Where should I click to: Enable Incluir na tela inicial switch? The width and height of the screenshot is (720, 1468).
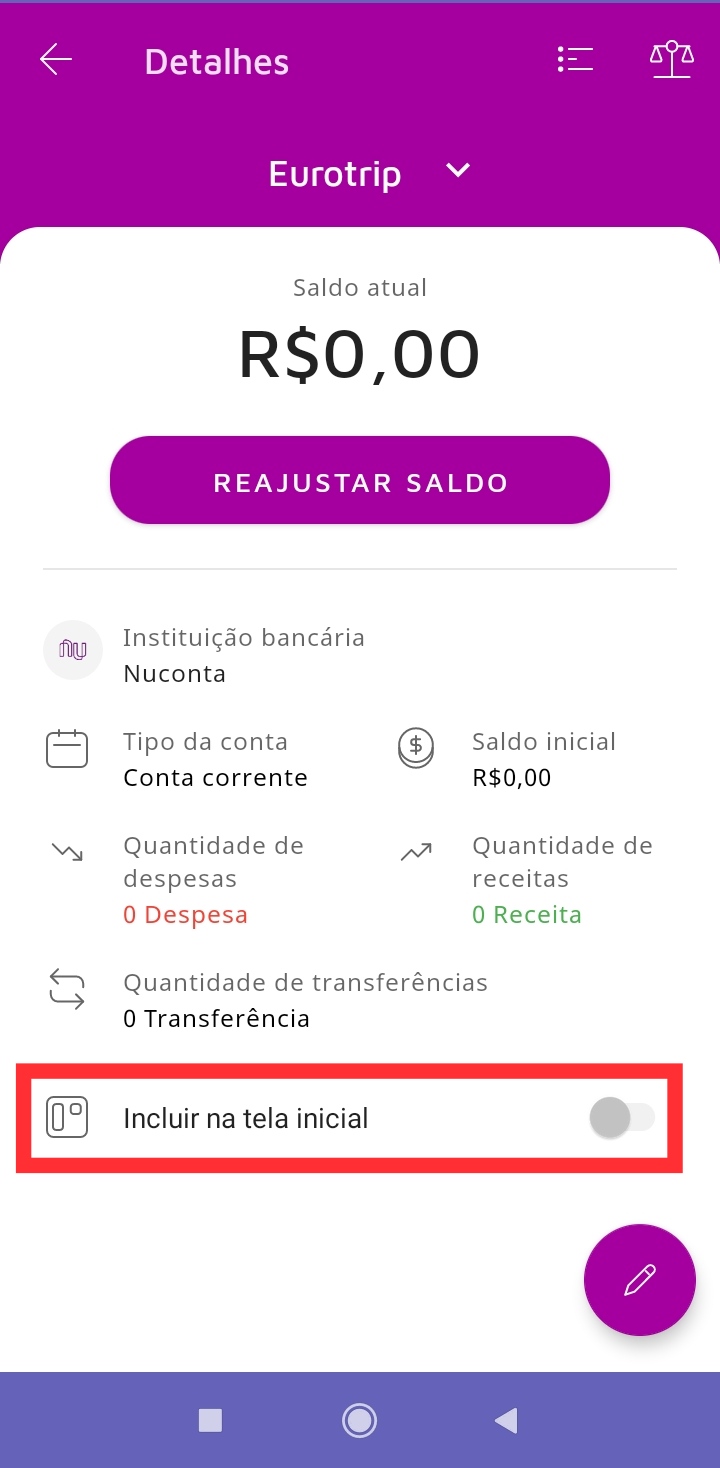622,1118
